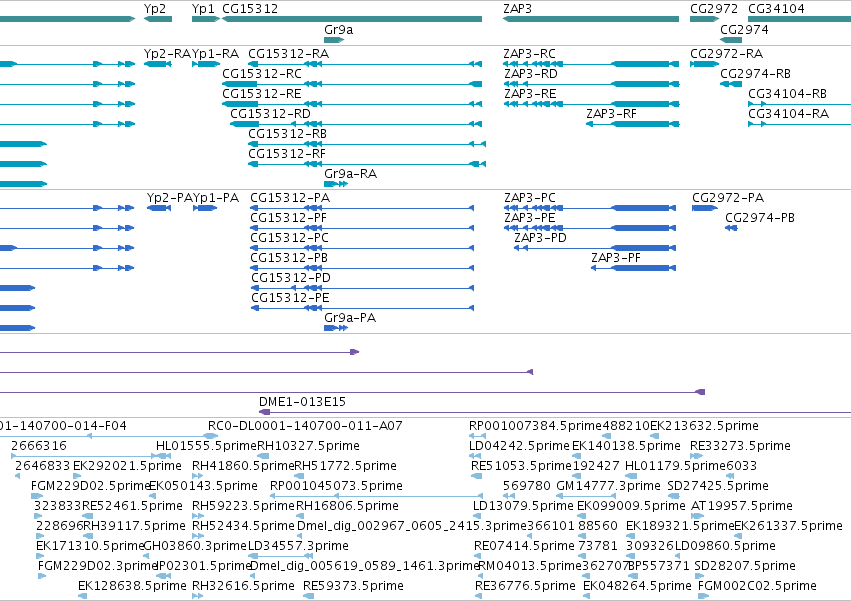This screenshot has width=851, height=601.
Task: Click protein CG15312-PE
Action: [x=290, y=298]
